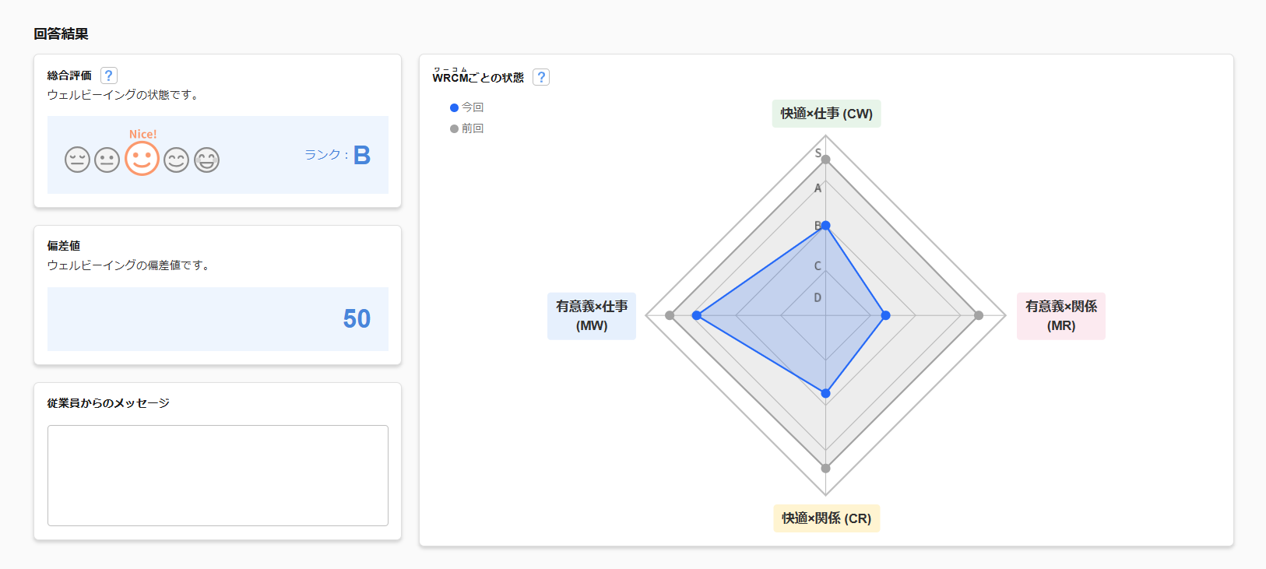Image resolution: width=1266 pixels, height=569 pixels.
Task: Click the fourth smiling face icon
Action: click(177, 160)
